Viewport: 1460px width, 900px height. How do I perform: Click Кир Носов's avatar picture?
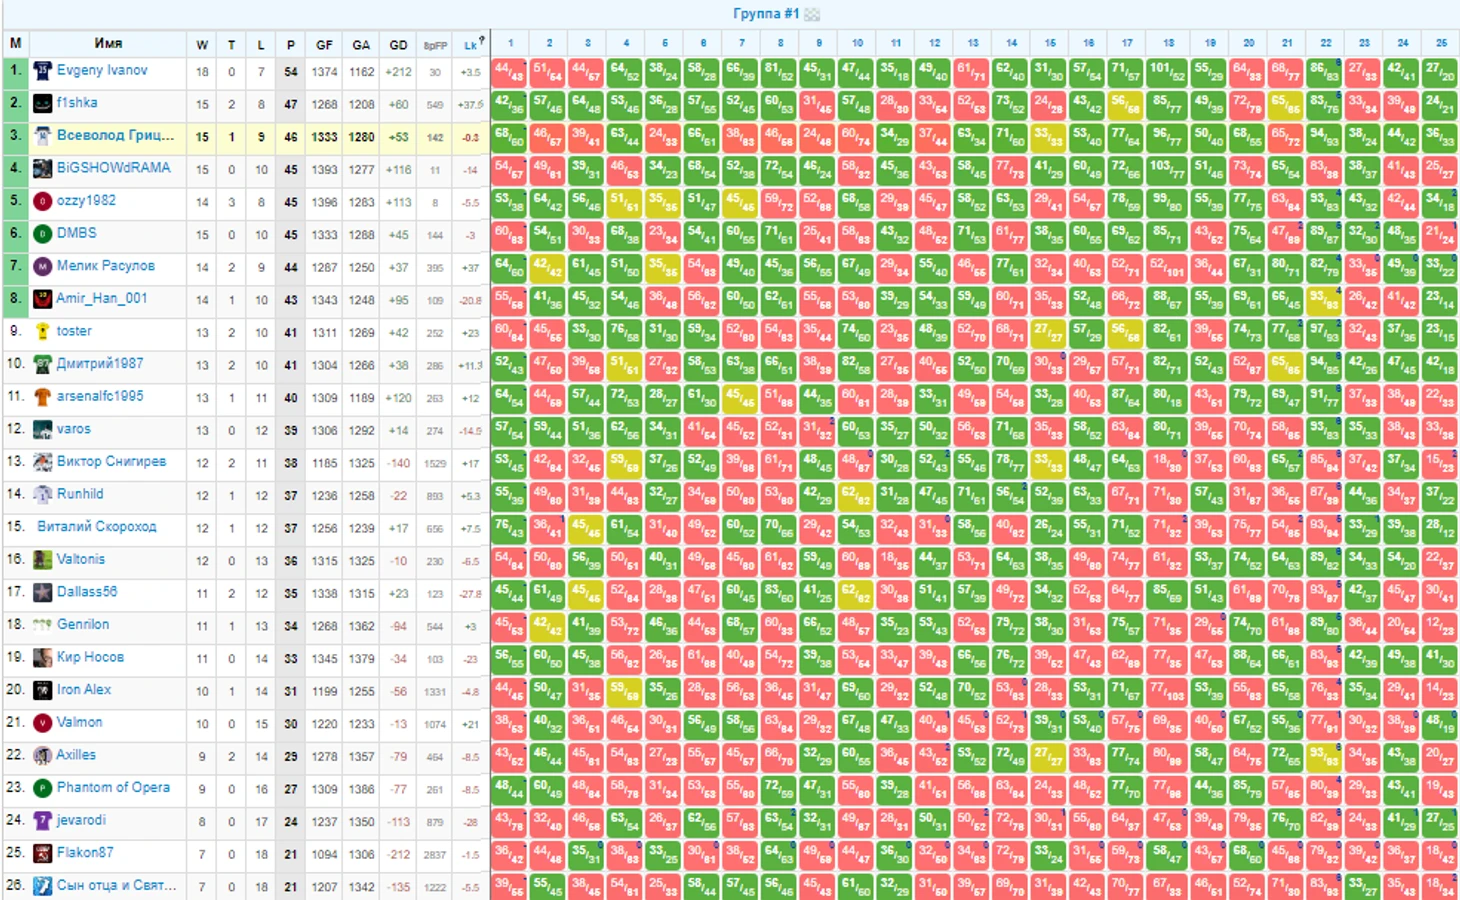pyautogui.click(x=42, y=658)
